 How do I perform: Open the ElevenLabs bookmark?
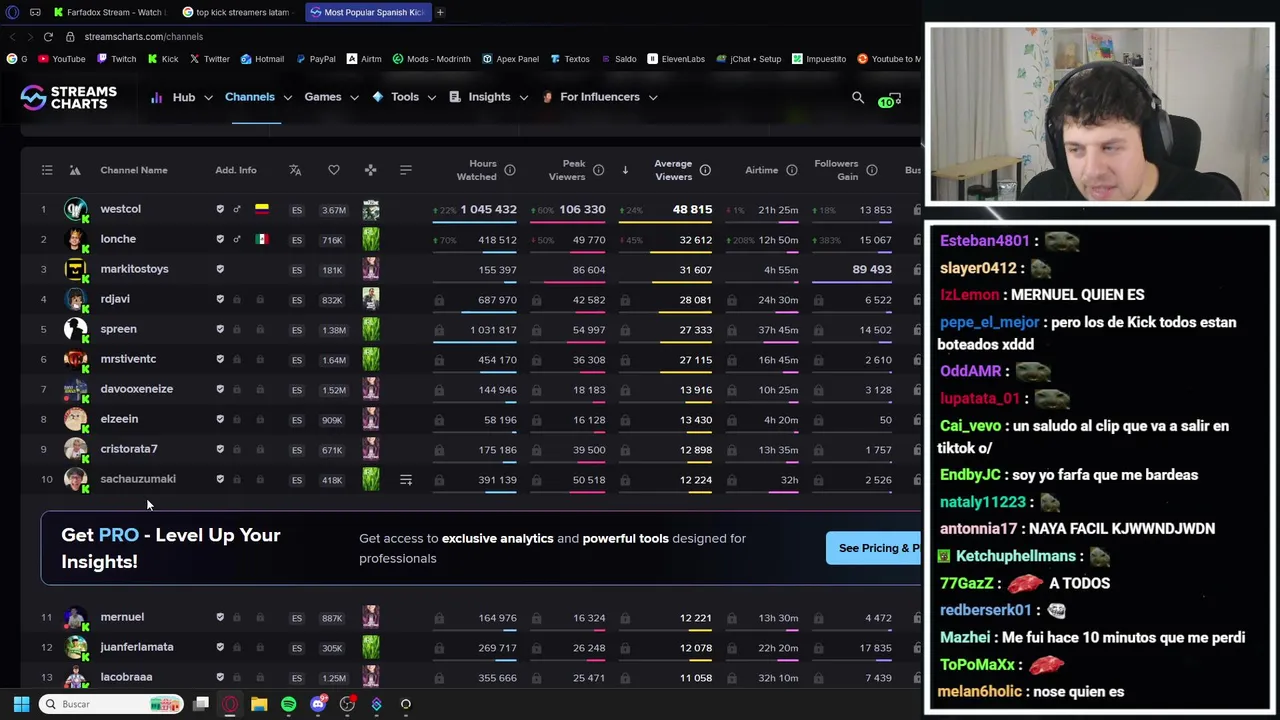point(676,59)
